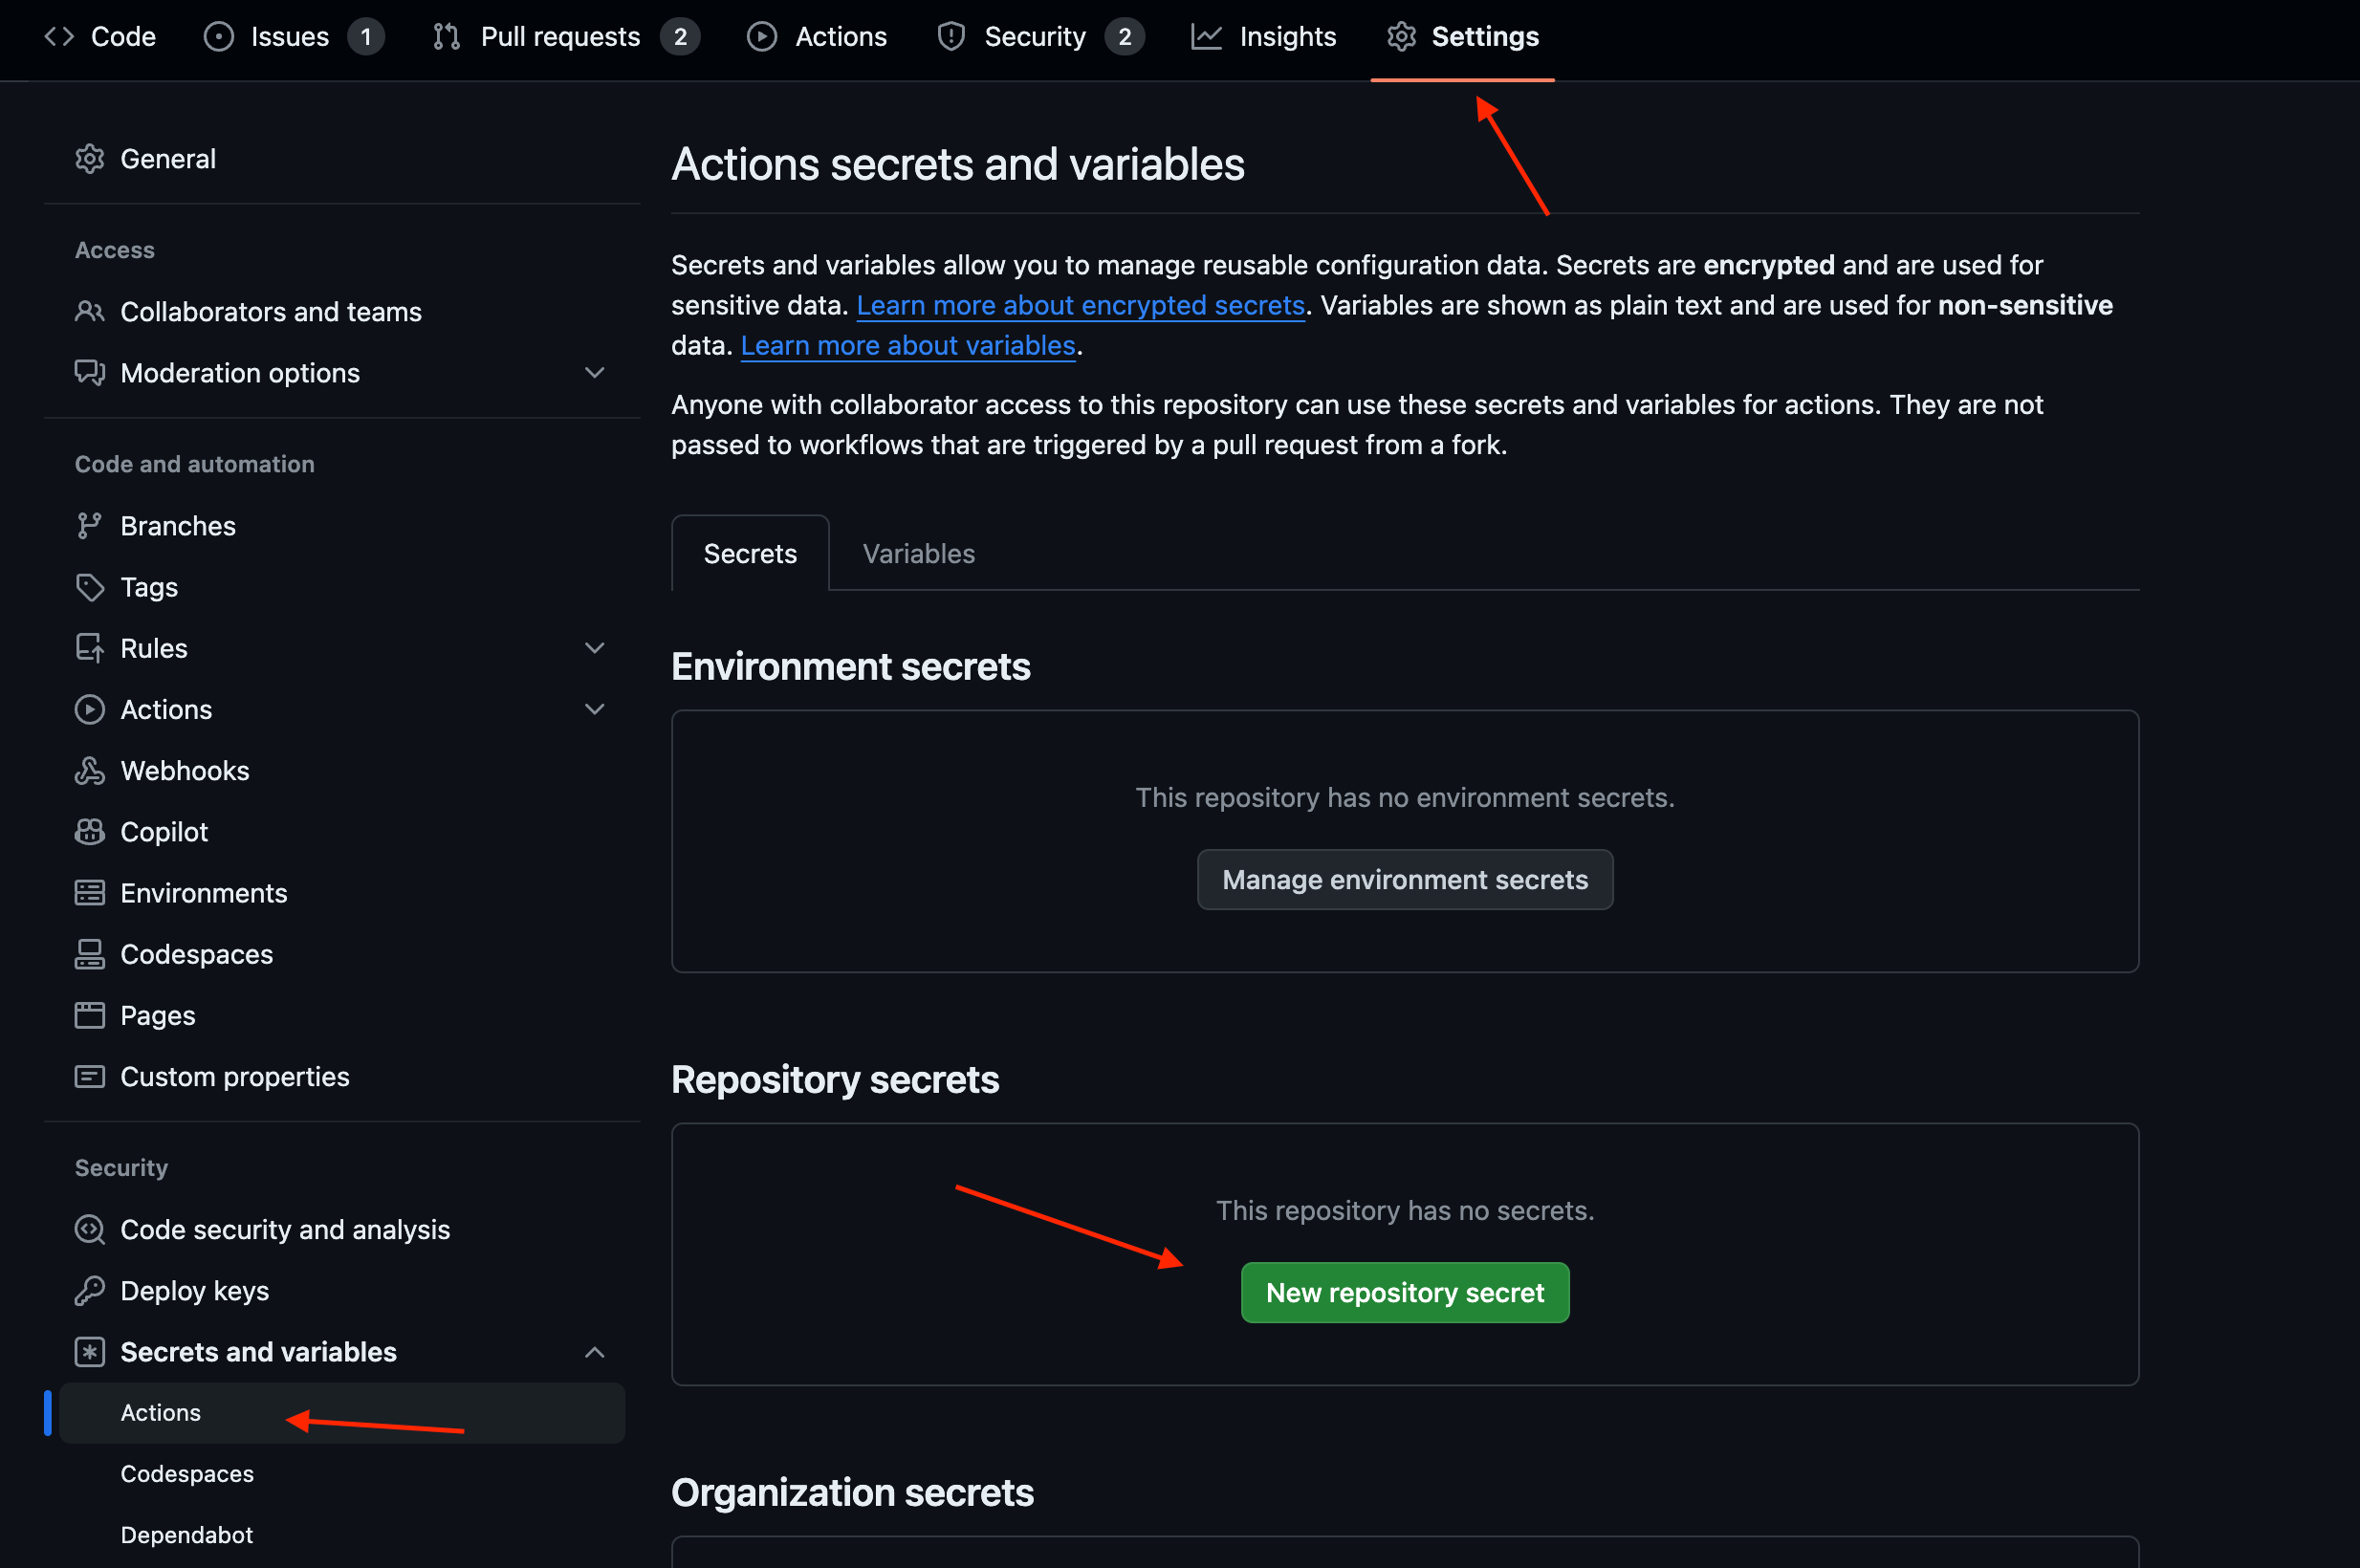The height and width of the screenshot is (1568, 2360).
Task: Switch to the Variables tab
Action: click(x=918, y=554)
